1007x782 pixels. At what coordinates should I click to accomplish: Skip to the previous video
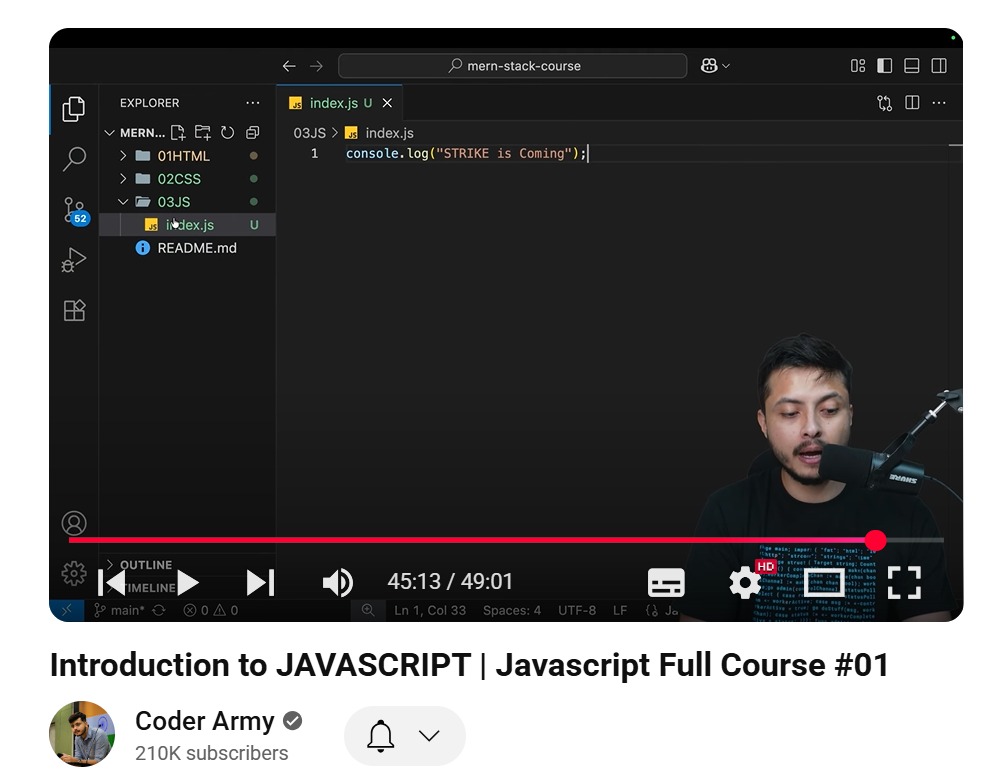coord(112,583)
